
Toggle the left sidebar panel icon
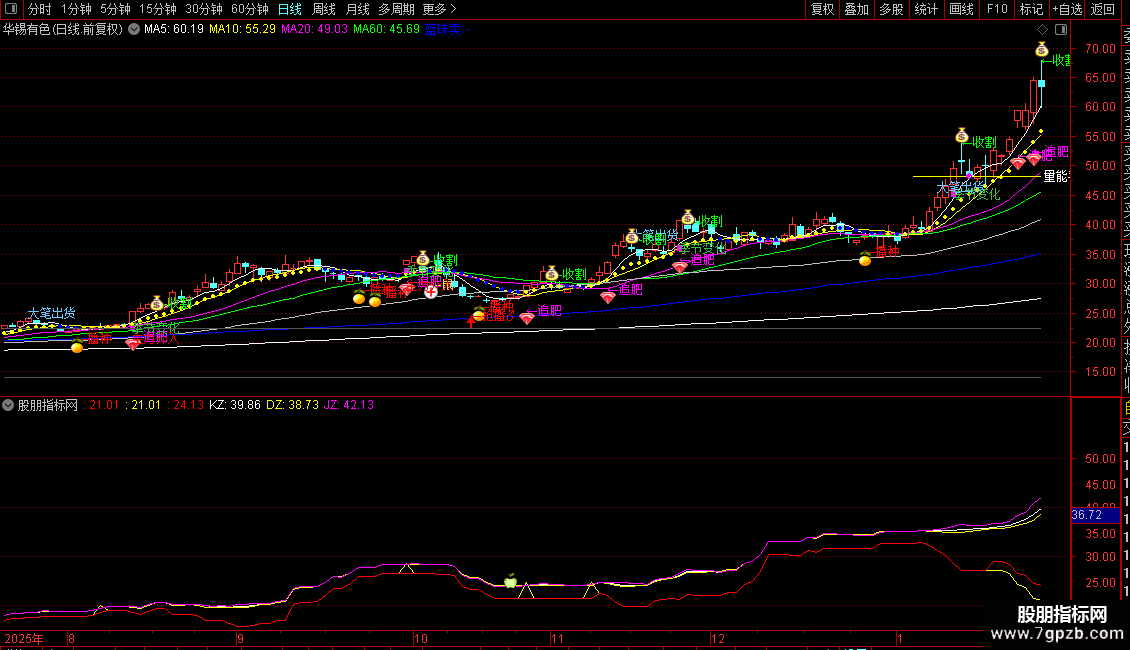coord(12,10)
